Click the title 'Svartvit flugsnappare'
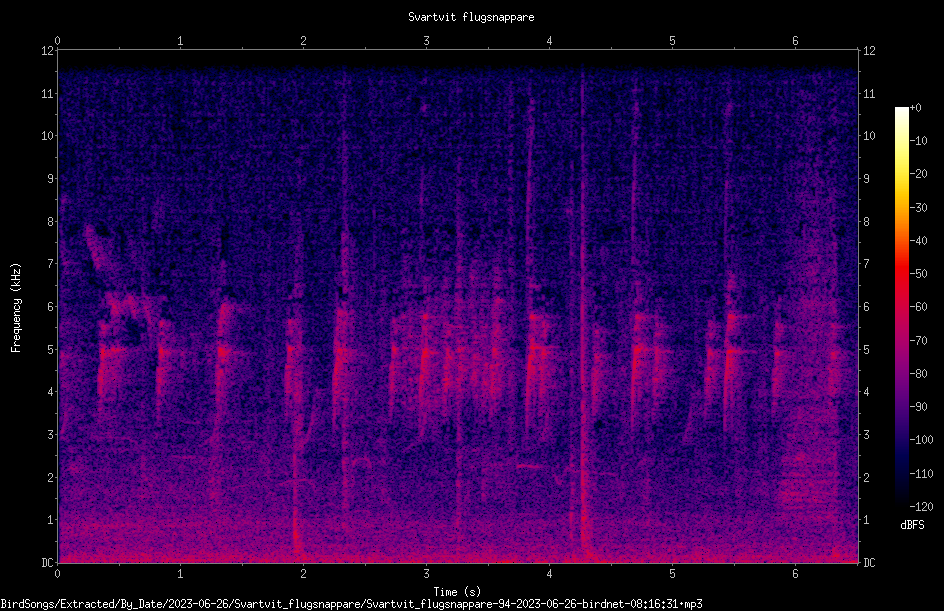This screenshot has width=944, height=611. tap(471, 17)
